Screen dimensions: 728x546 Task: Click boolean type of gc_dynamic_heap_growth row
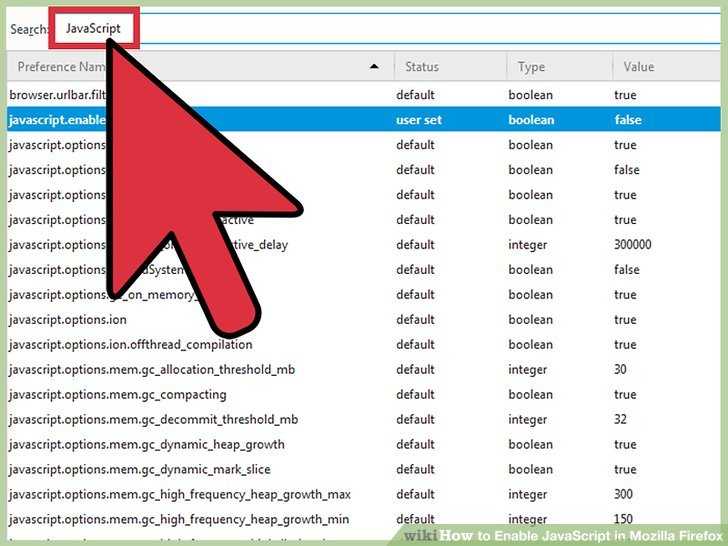[530, 445]
